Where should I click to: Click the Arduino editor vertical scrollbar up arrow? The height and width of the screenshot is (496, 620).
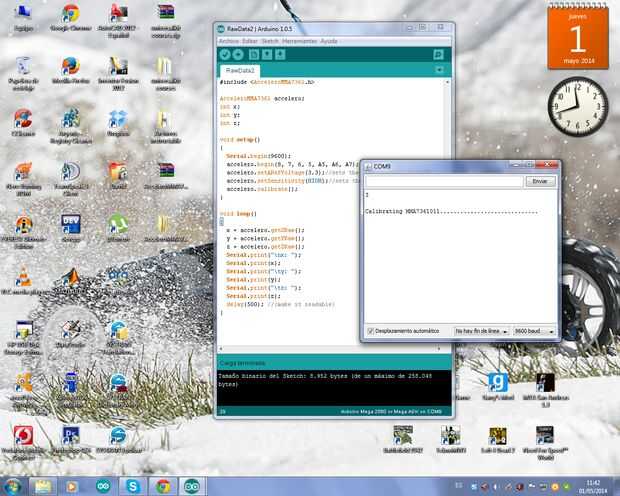click(x=447, y=82)
